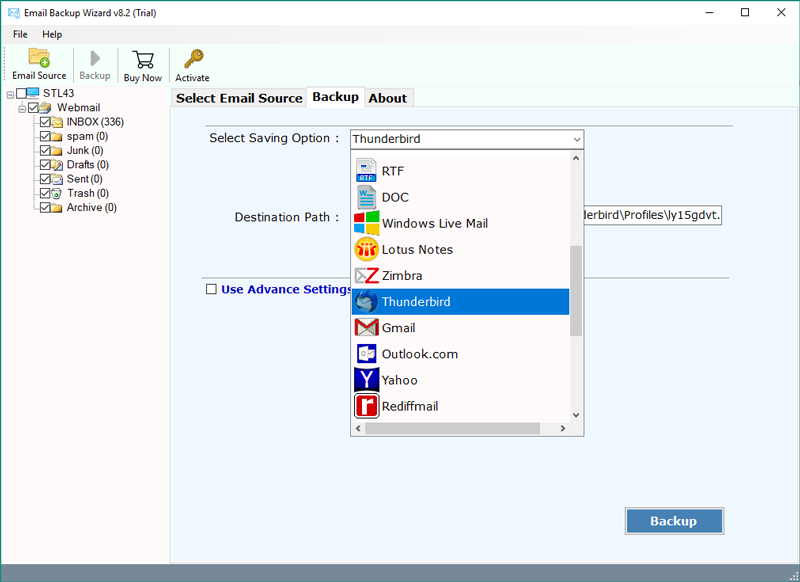The image size is (800, 582).
Task: Click the STL43 computer icon
Action: click(x=33, y=93)
